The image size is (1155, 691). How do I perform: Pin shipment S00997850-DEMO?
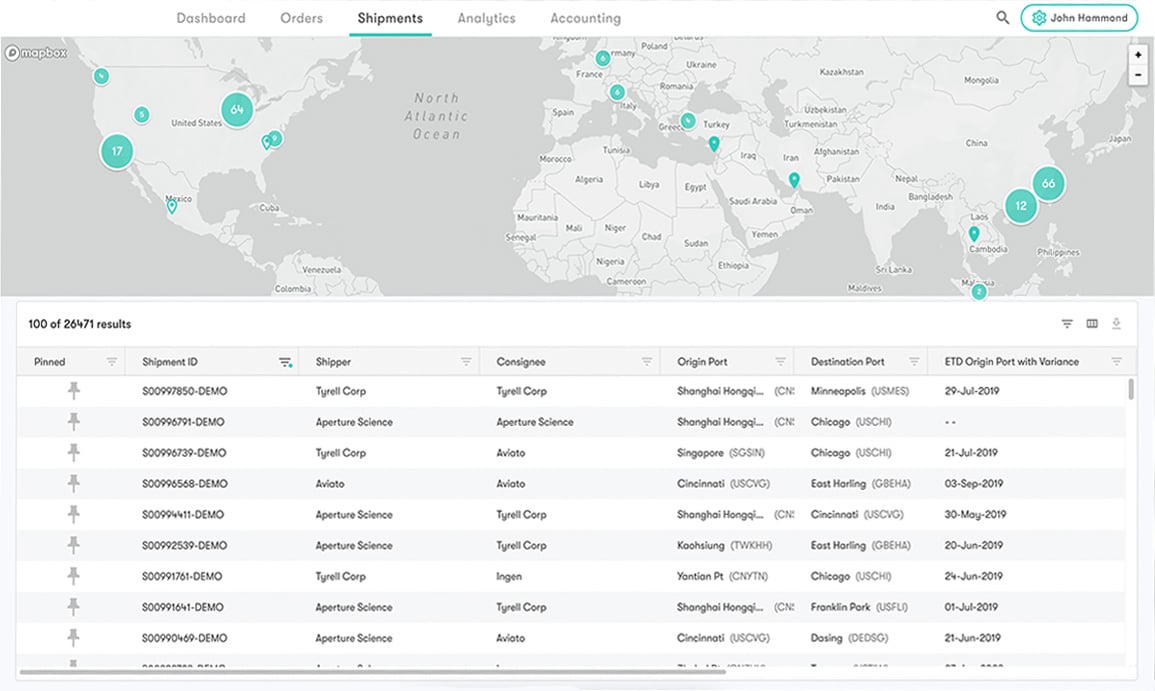[x=73, y=391]
